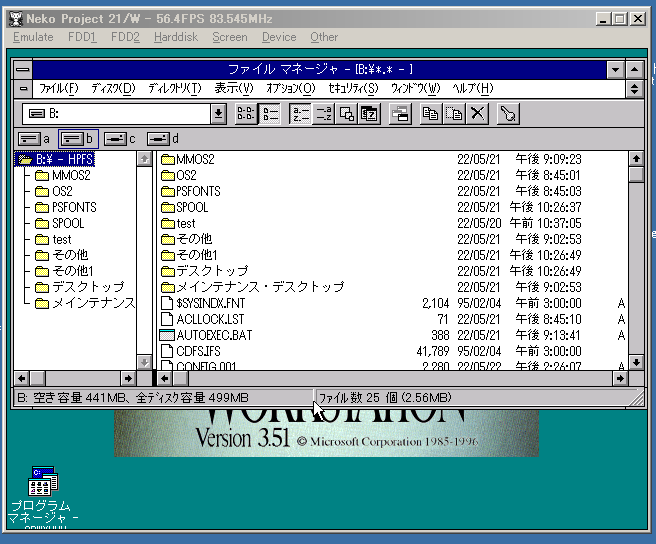Click SPOOL folder icon in file list
The height and width of the screenshot is (544, 656).
(x=168, y=207)
